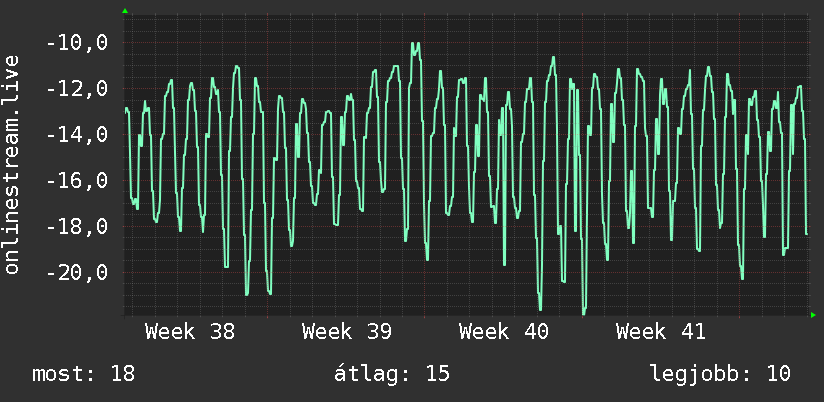This screenshot has height=402, width=824.
Task: Click the green arrow at x-axis end
Action: (813, 315)
